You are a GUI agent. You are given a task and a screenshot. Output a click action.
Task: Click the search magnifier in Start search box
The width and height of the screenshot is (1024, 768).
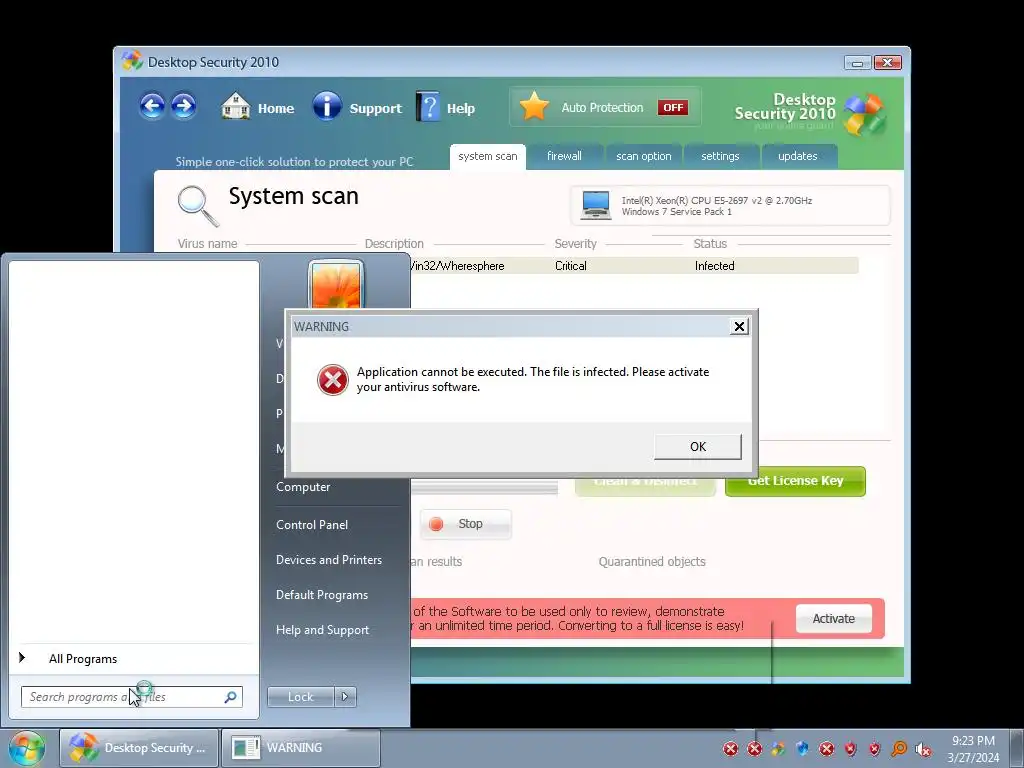(x=230, y=697)
